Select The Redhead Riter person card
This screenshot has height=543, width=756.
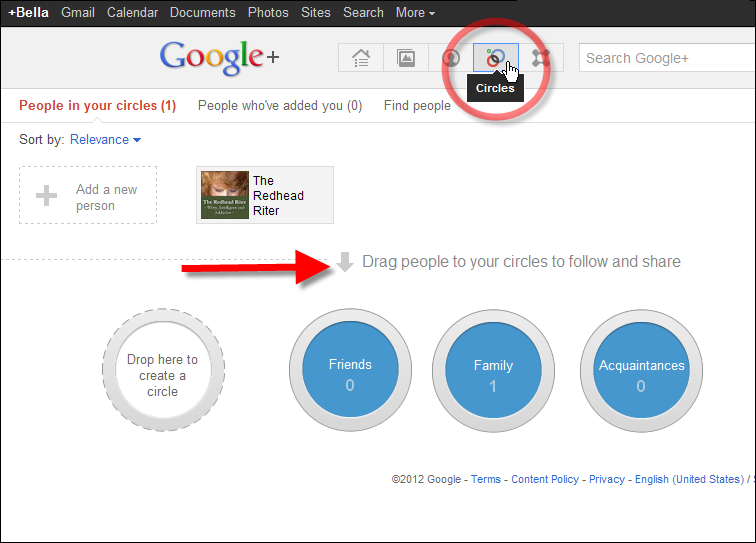pyautogui.click(x=265, y=195)
